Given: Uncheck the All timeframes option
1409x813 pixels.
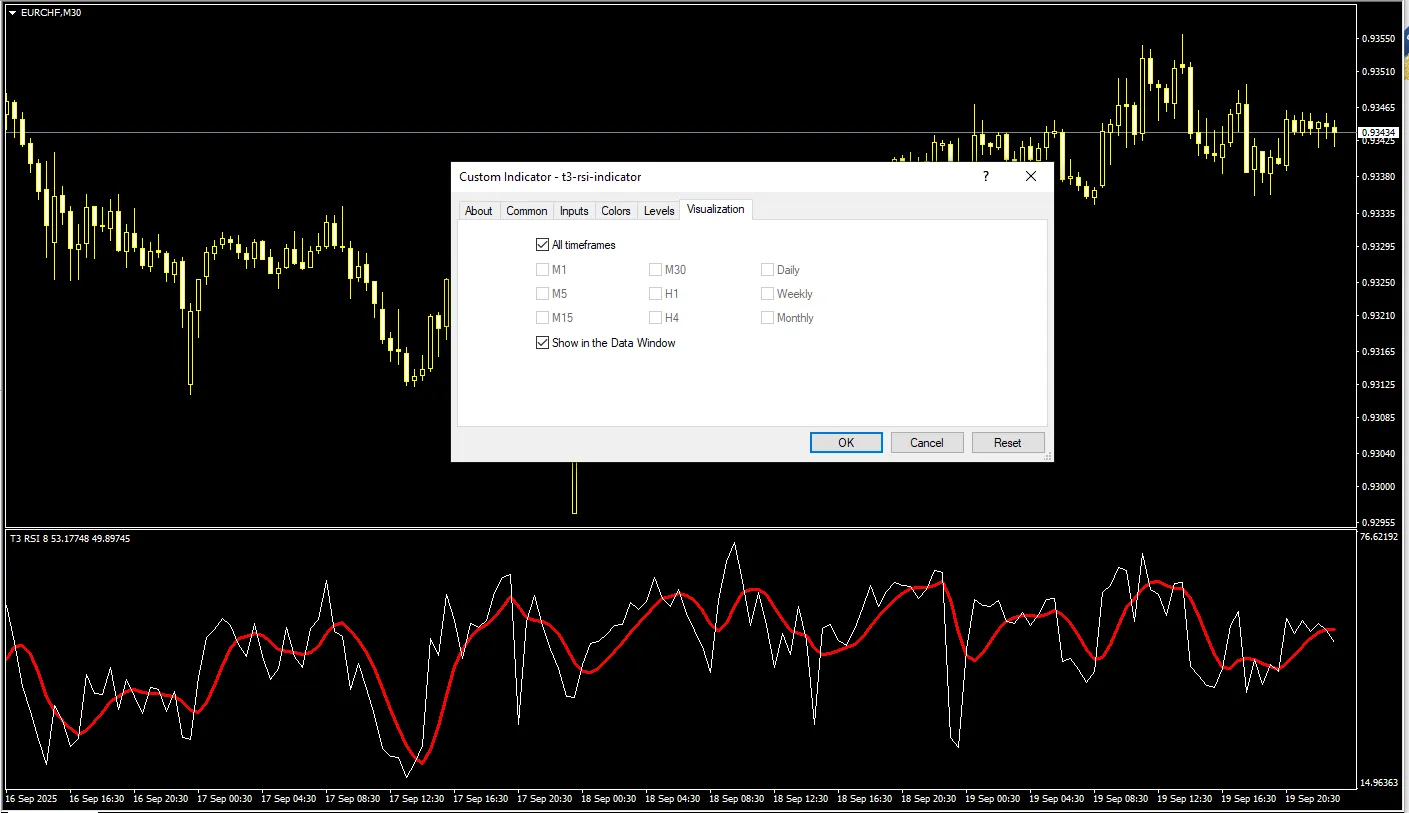Looking at the screenshot, I should point(542,244).
